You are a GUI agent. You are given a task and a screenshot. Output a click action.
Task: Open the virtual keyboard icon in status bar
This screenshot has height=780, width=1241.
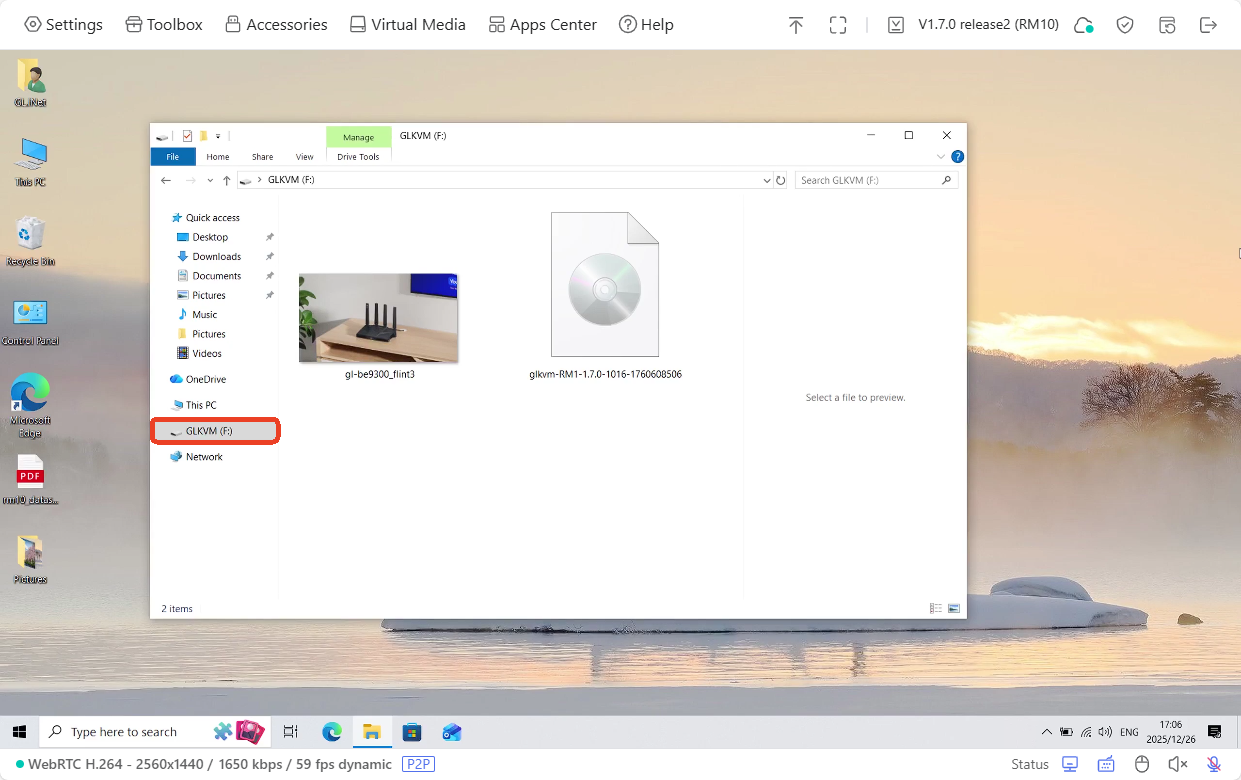point(1105,763)
